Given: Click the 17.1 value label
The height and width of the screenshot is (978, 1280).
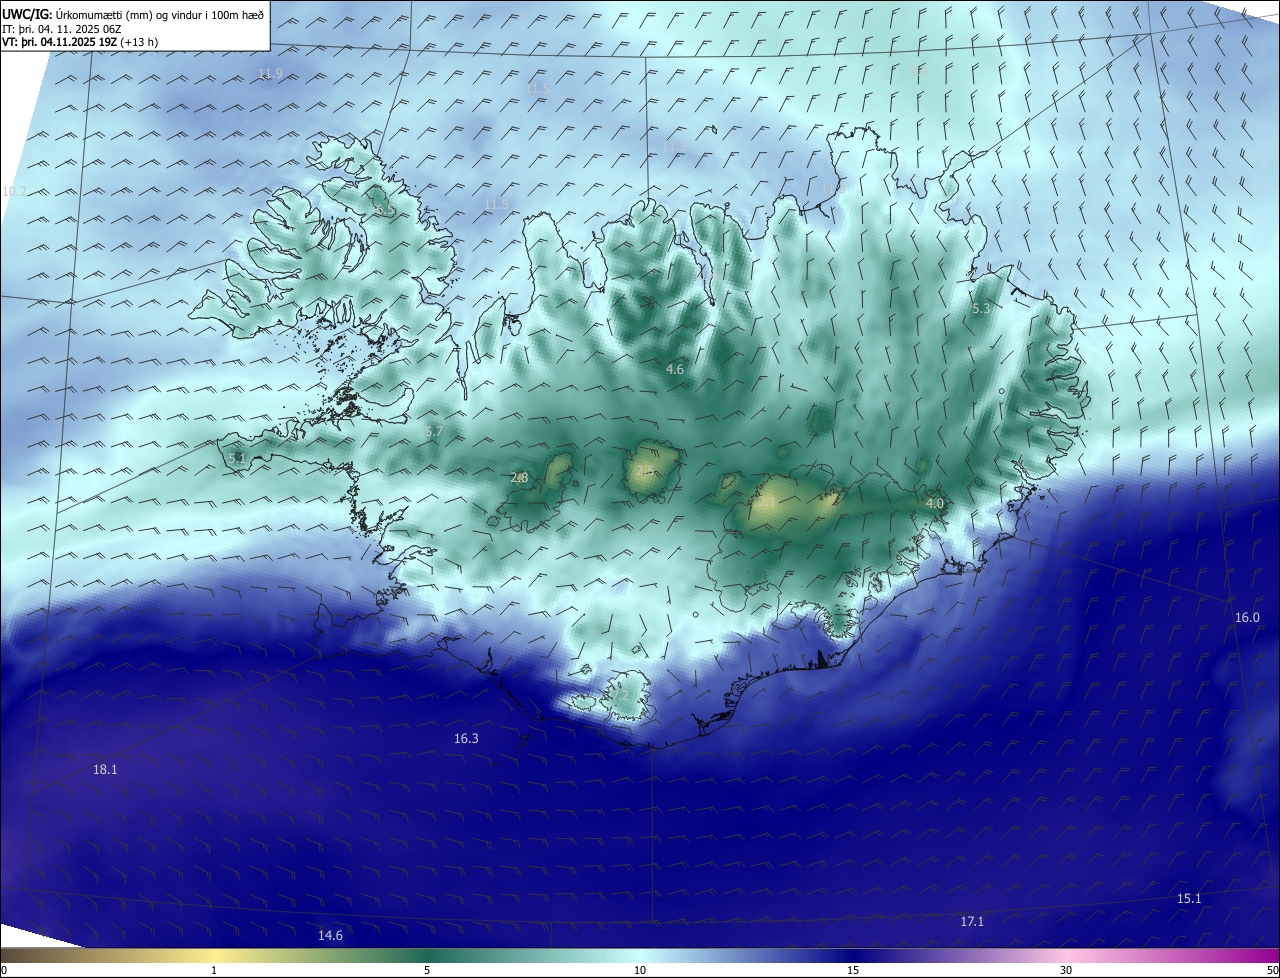Looking at the screenshot, I should (x=972, y=921).
